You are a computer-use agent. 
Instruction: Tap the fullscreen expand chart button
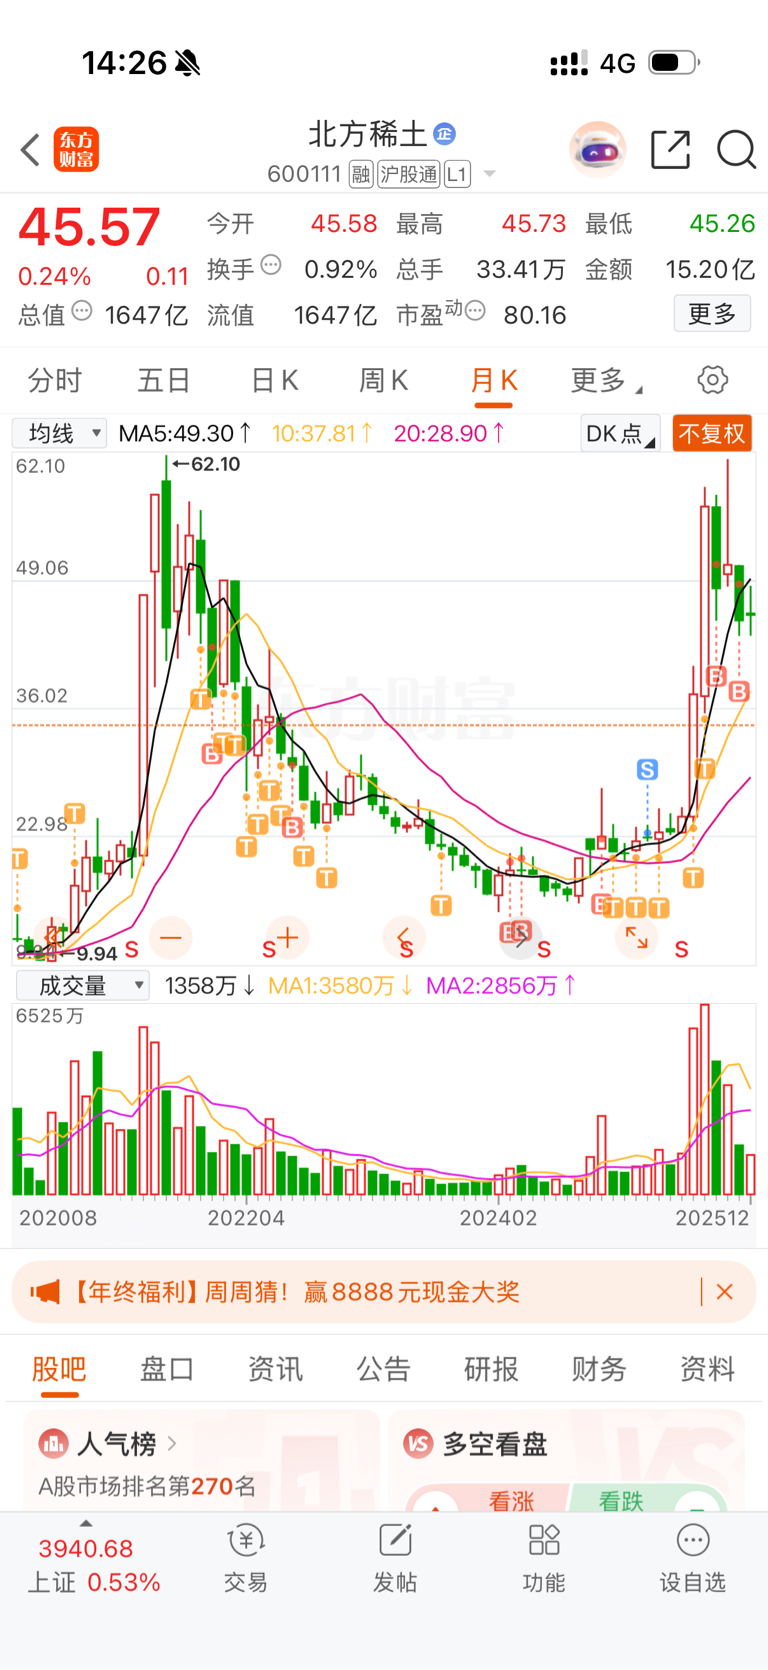coord(637,938)
